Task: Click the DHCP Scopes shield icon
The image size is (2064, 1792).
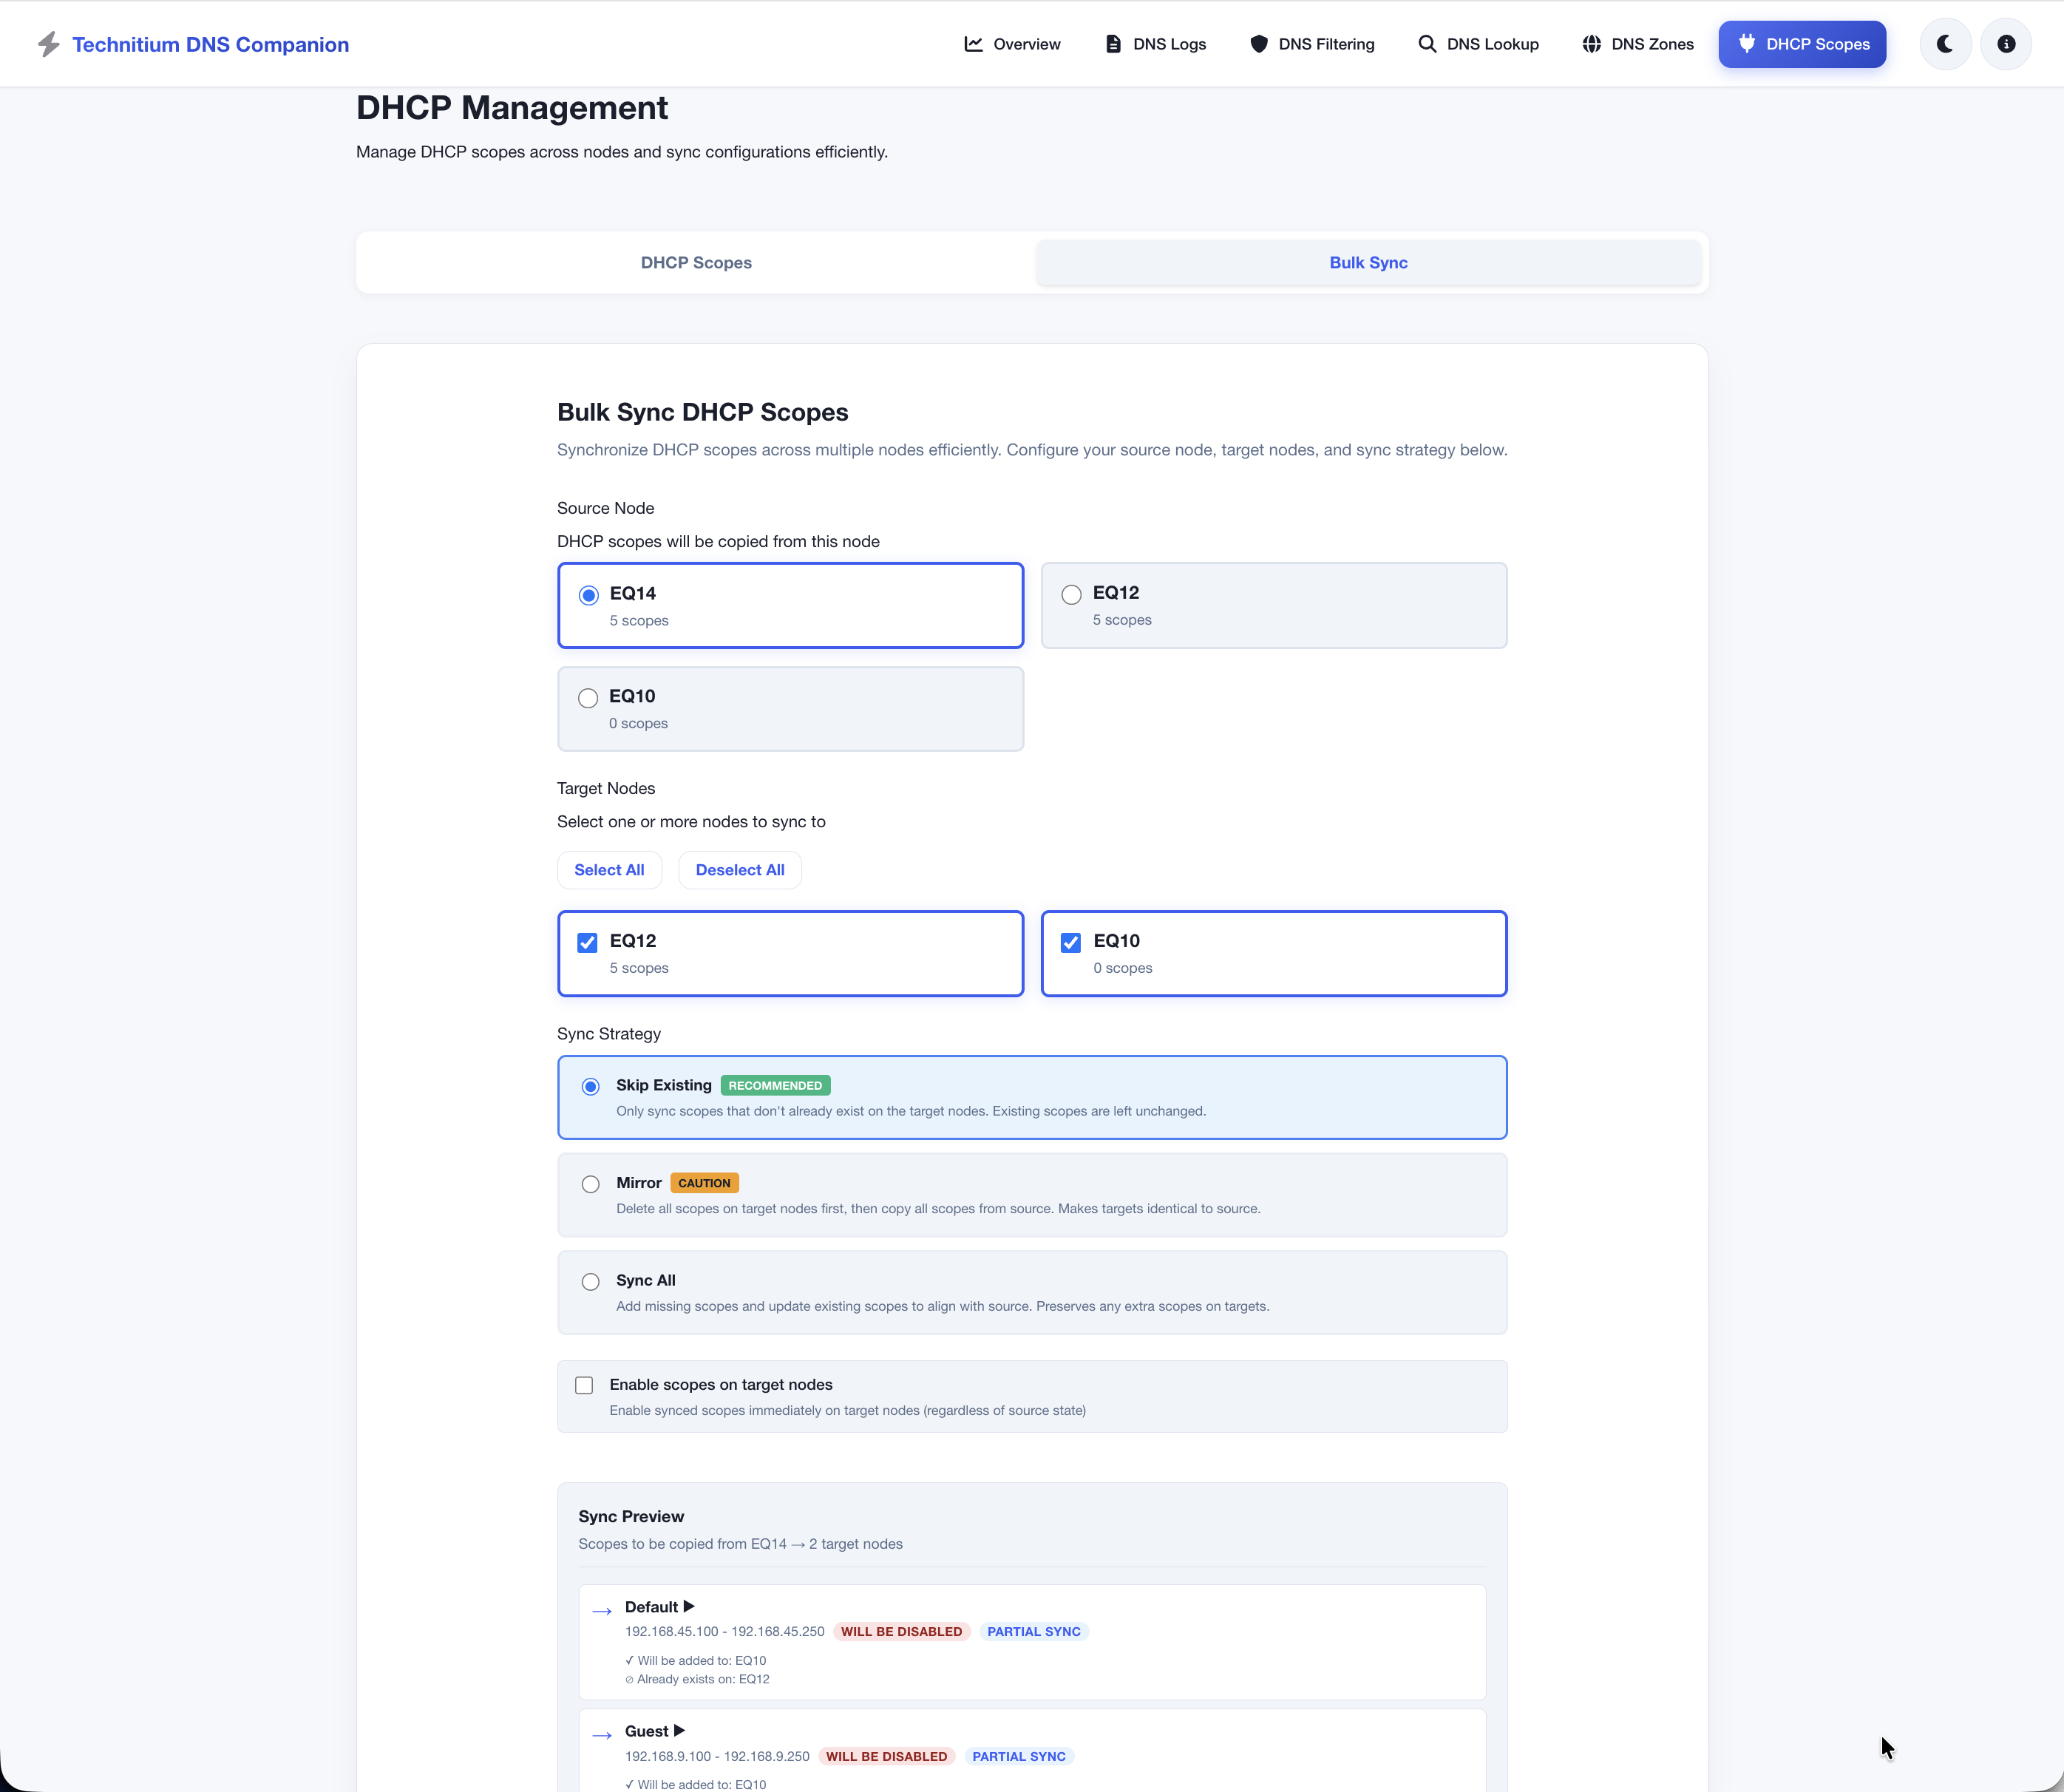Action: coord(1748,43)
